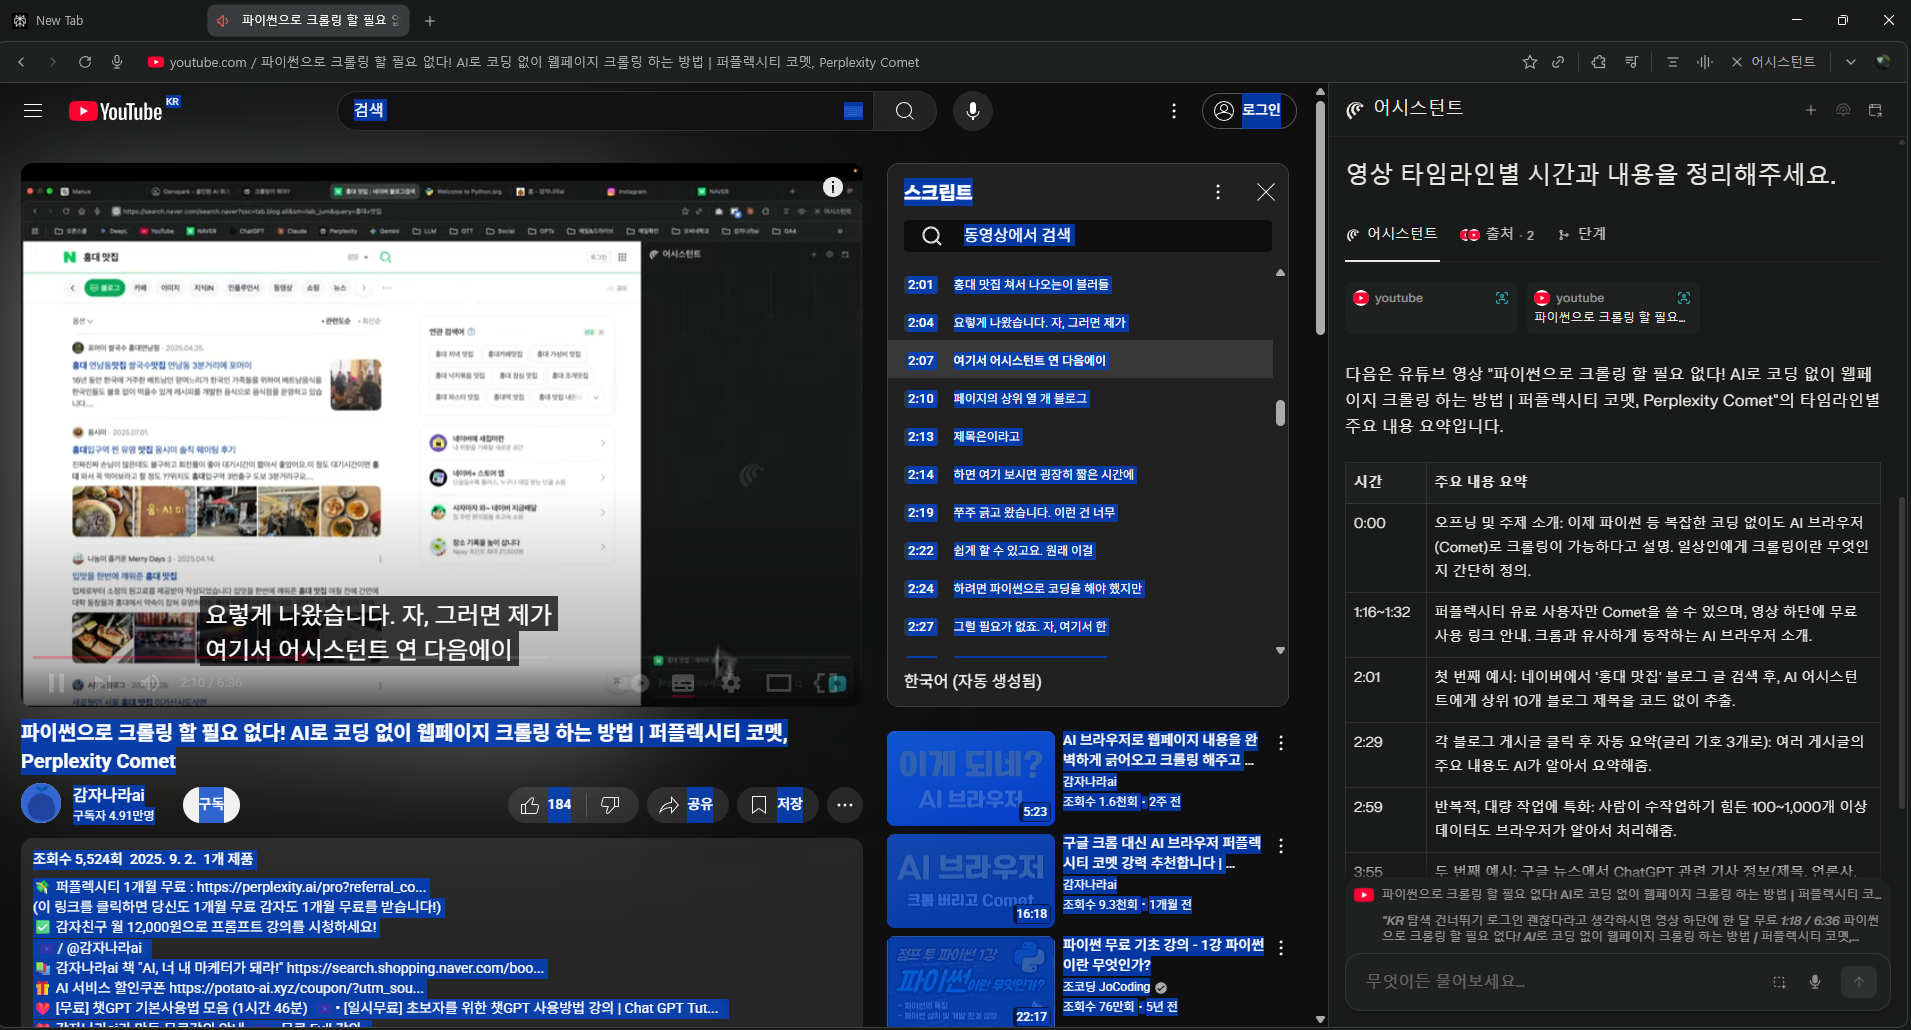Pause the video
The height and width of the screenshot is (1030, 1911).
coord(56,683)
